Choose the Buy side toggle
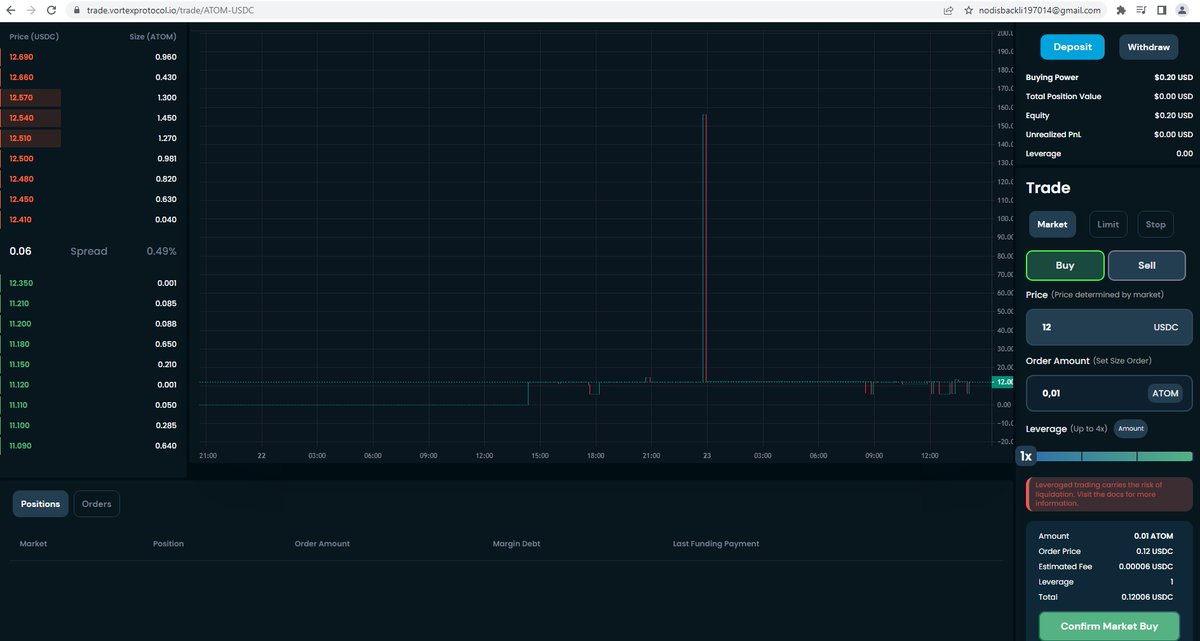 point(1065,266)
